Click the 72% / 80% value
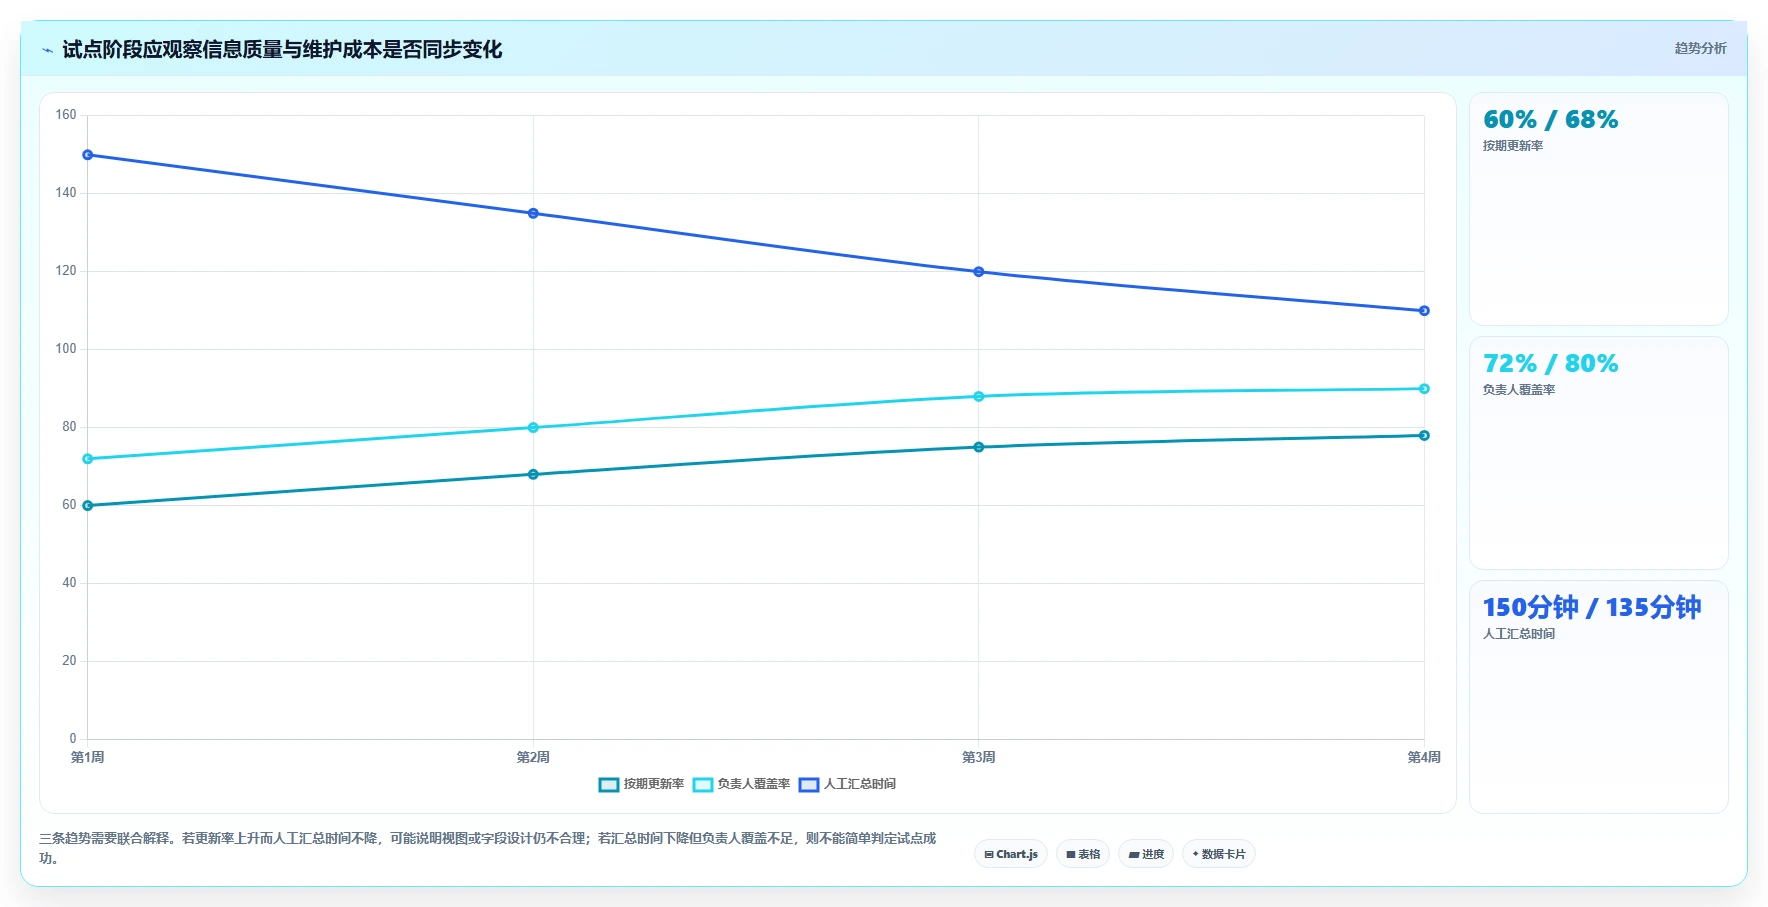 tap(1550, 364)
